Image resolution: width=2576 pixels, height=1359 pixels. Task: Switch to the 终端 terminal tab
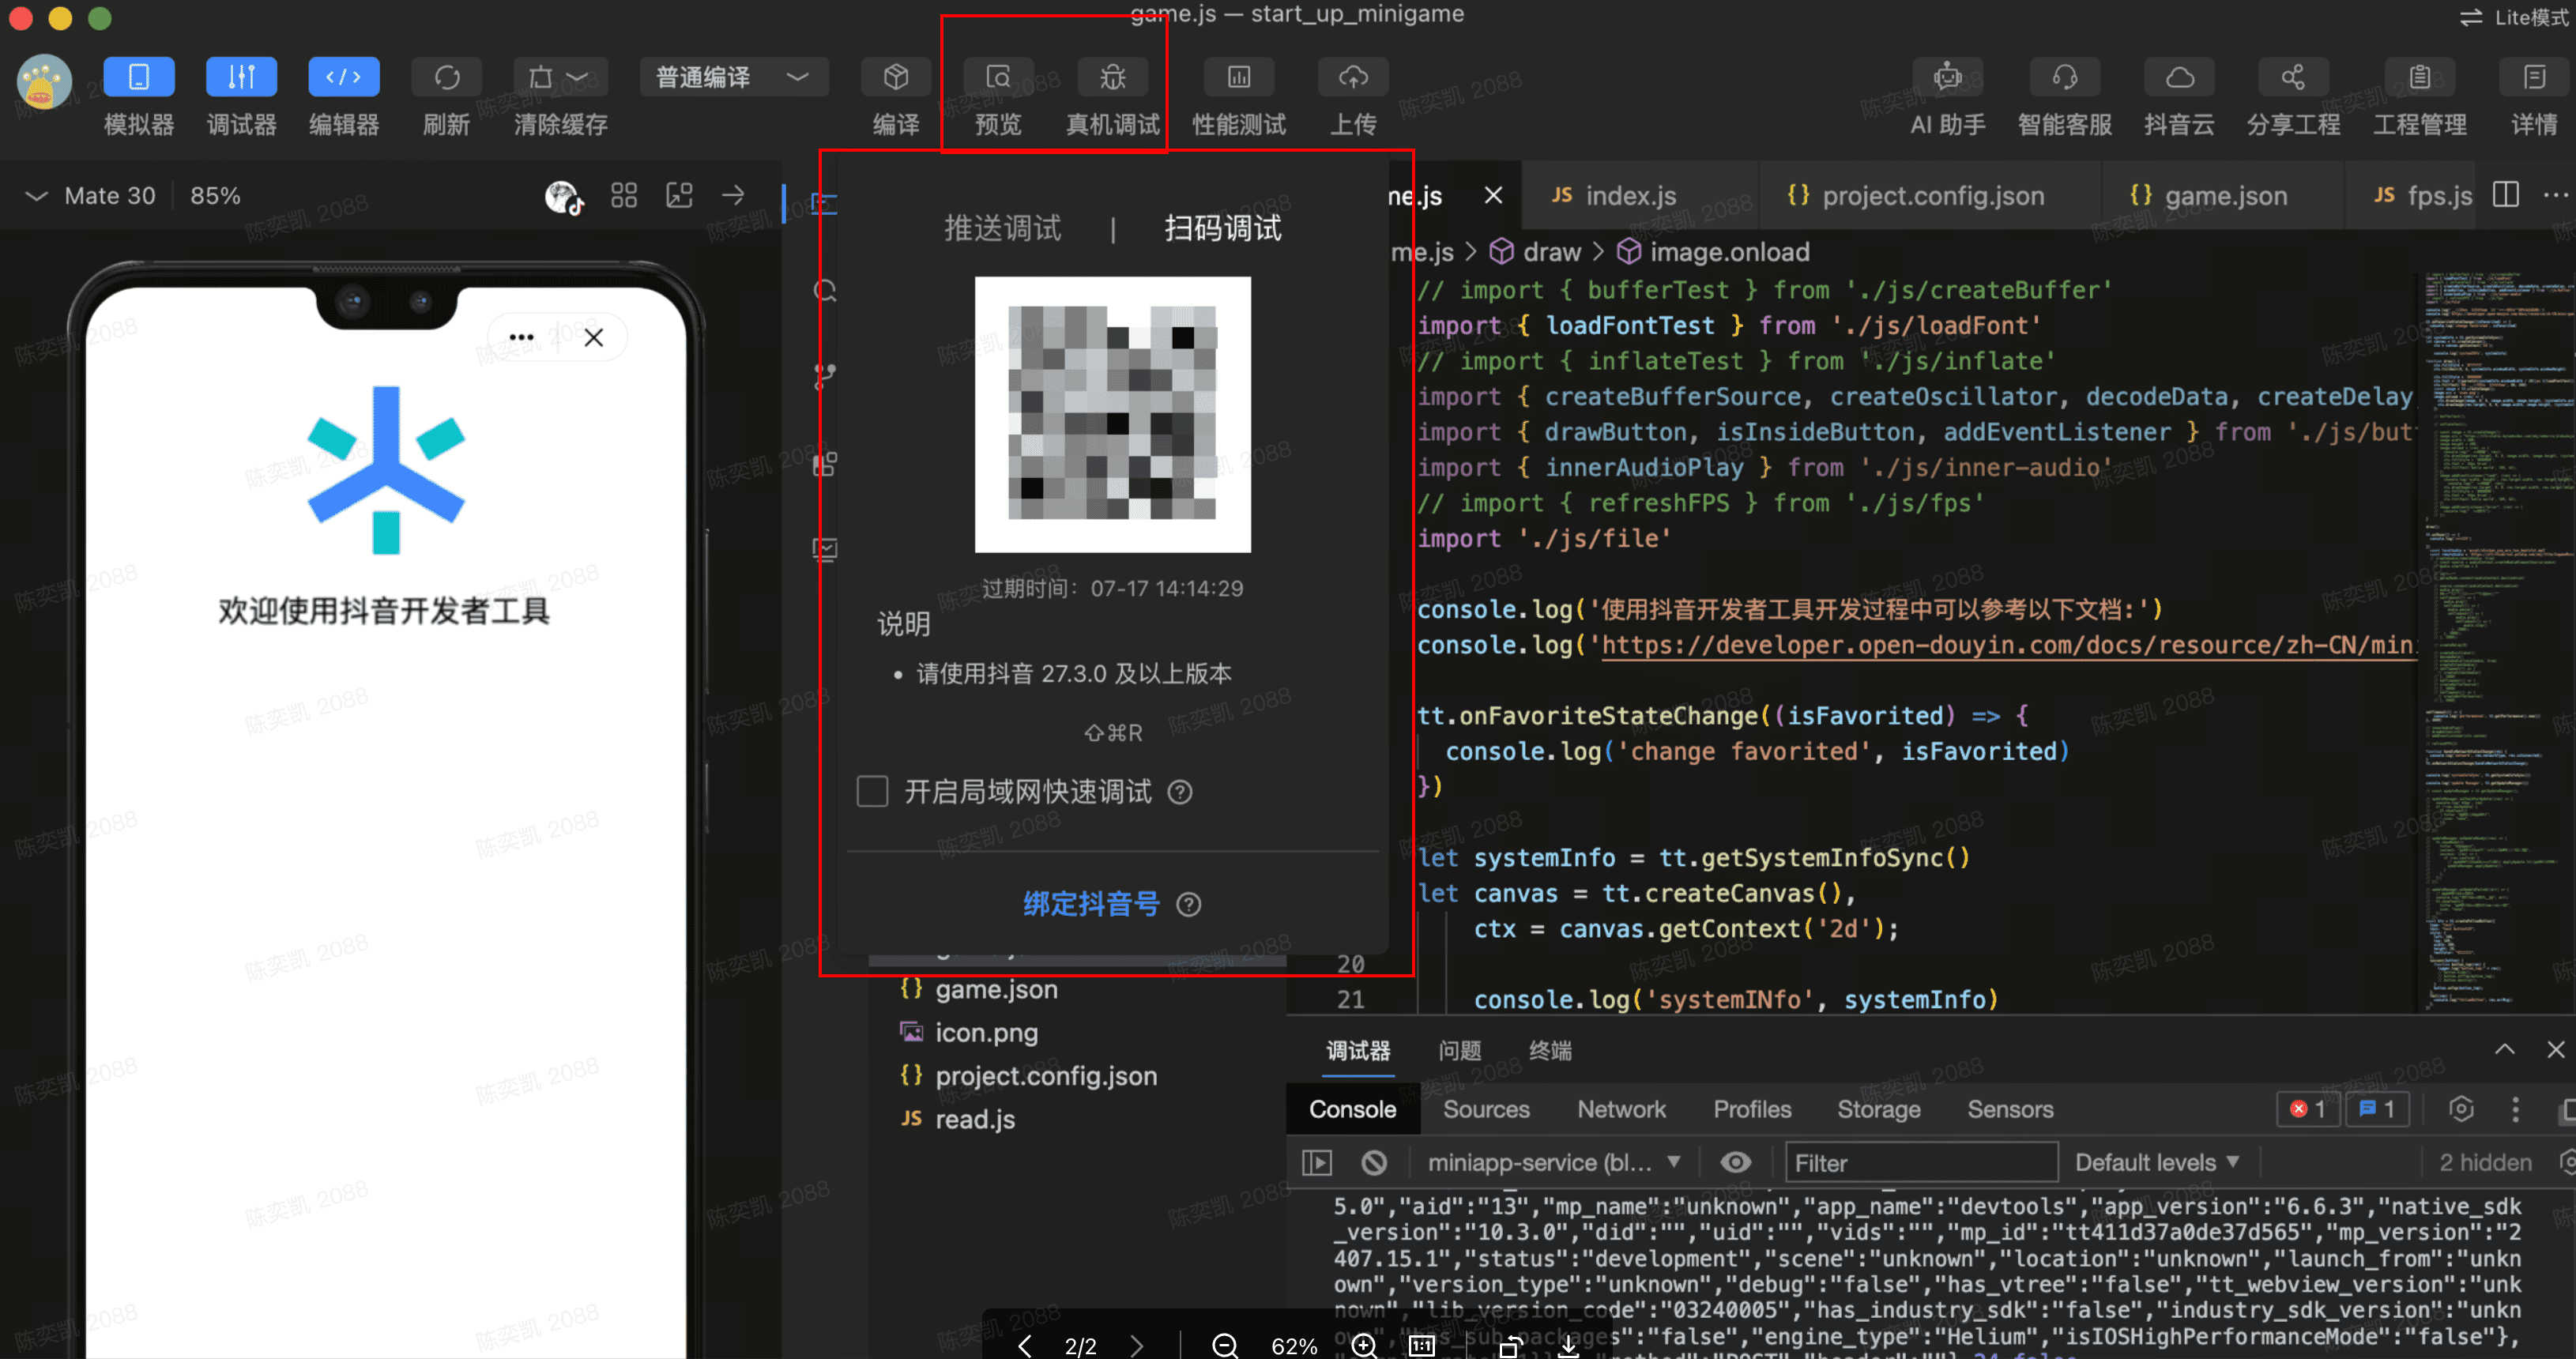1550,1050
